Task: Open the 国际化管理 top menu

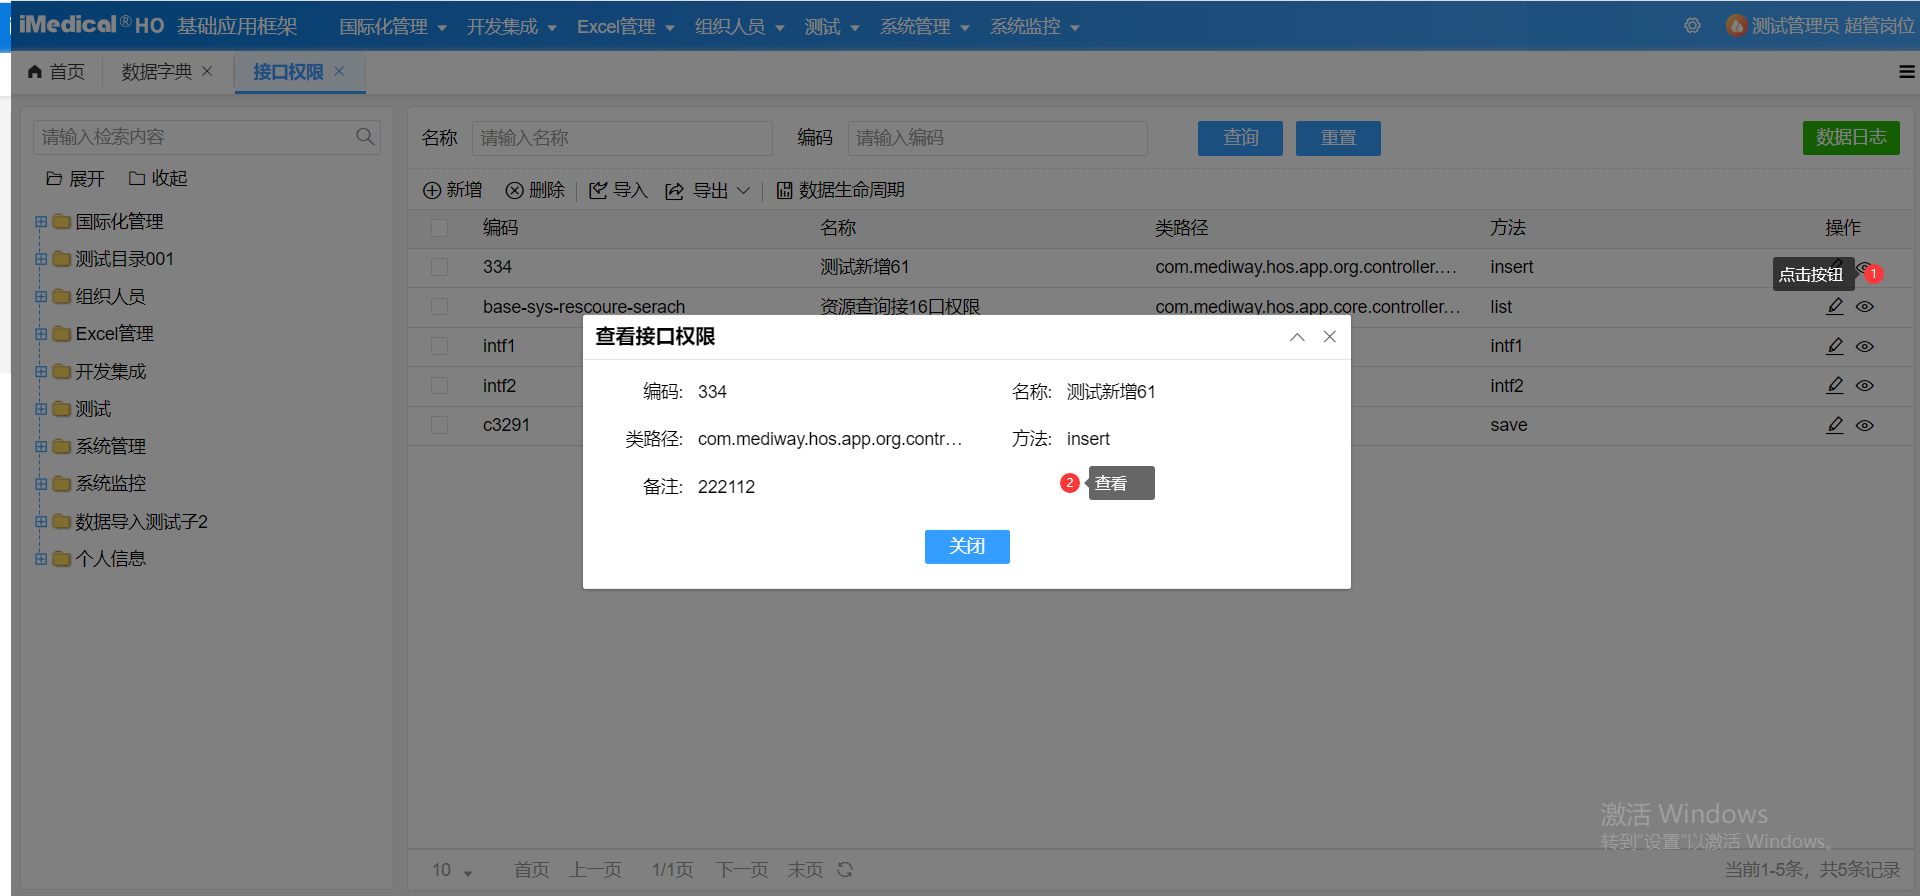Action: tap(392, 27)
